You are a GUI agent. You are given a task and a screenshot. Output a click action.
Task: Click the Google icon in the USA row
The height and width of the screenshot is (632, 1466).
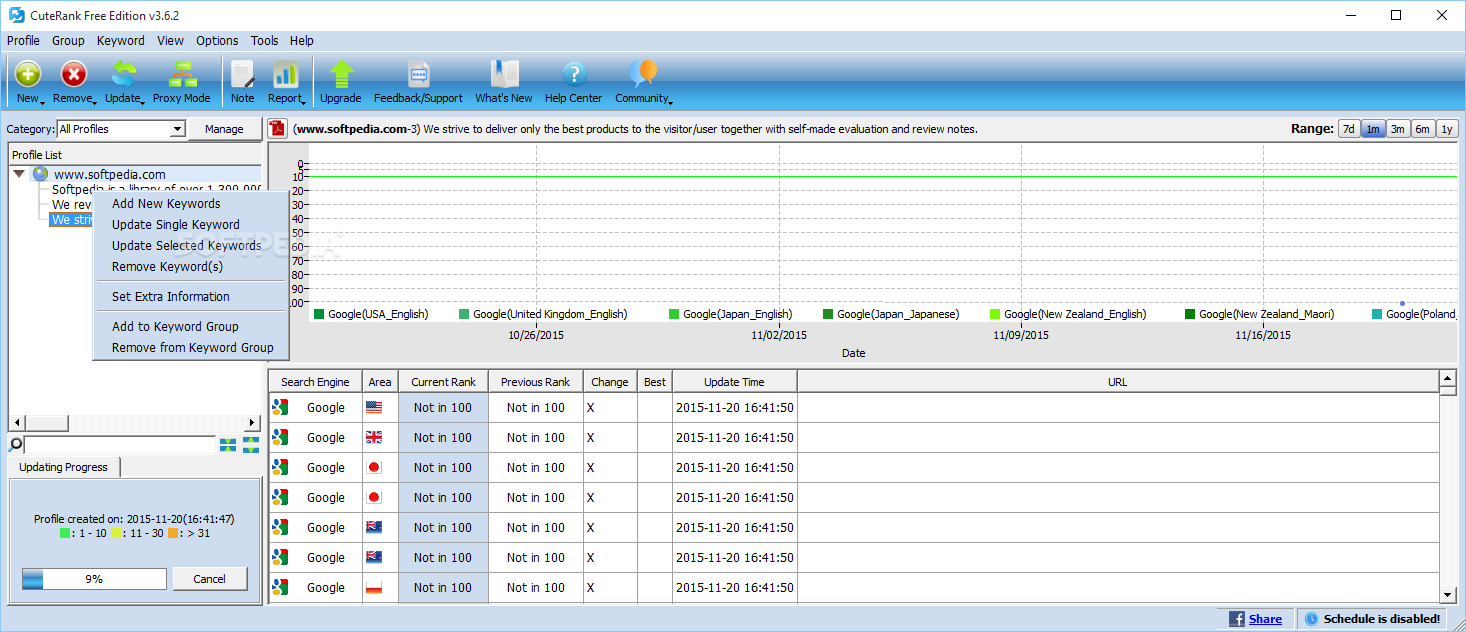pyautogui.click(x=280, y=407)
